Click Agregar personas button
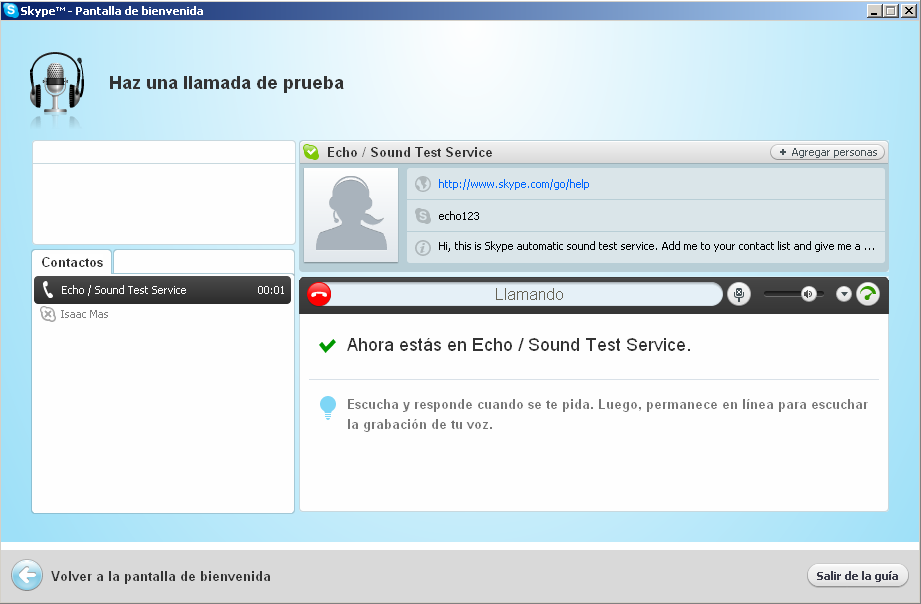921x604 pixels. pos(828,152)
